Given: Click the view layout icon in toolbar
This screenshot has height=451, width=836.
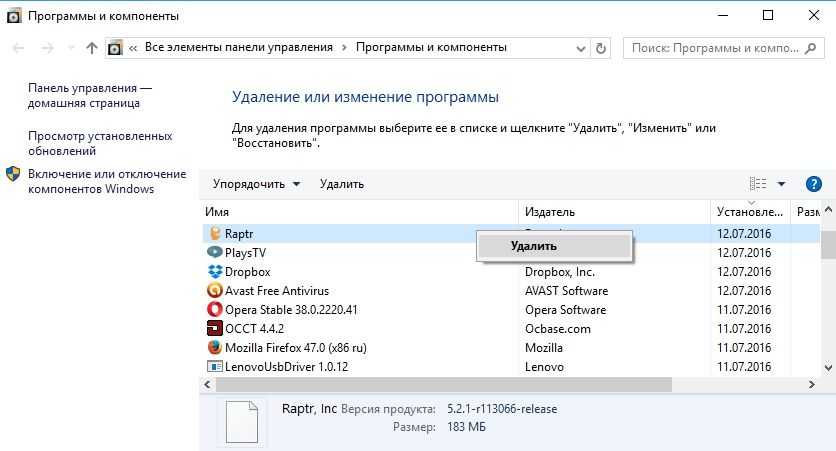Looking at the screenshot, I should click(x=758, y=184).
